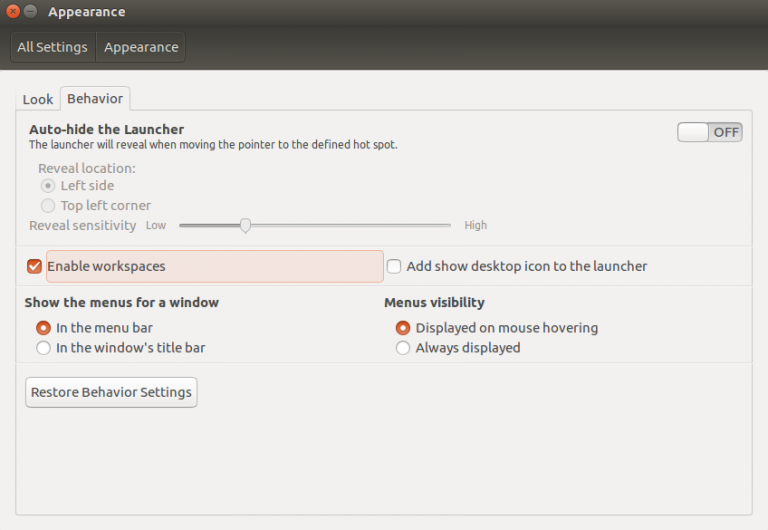
Task: Select In the menu bar option
Action: tap(44, 328)
